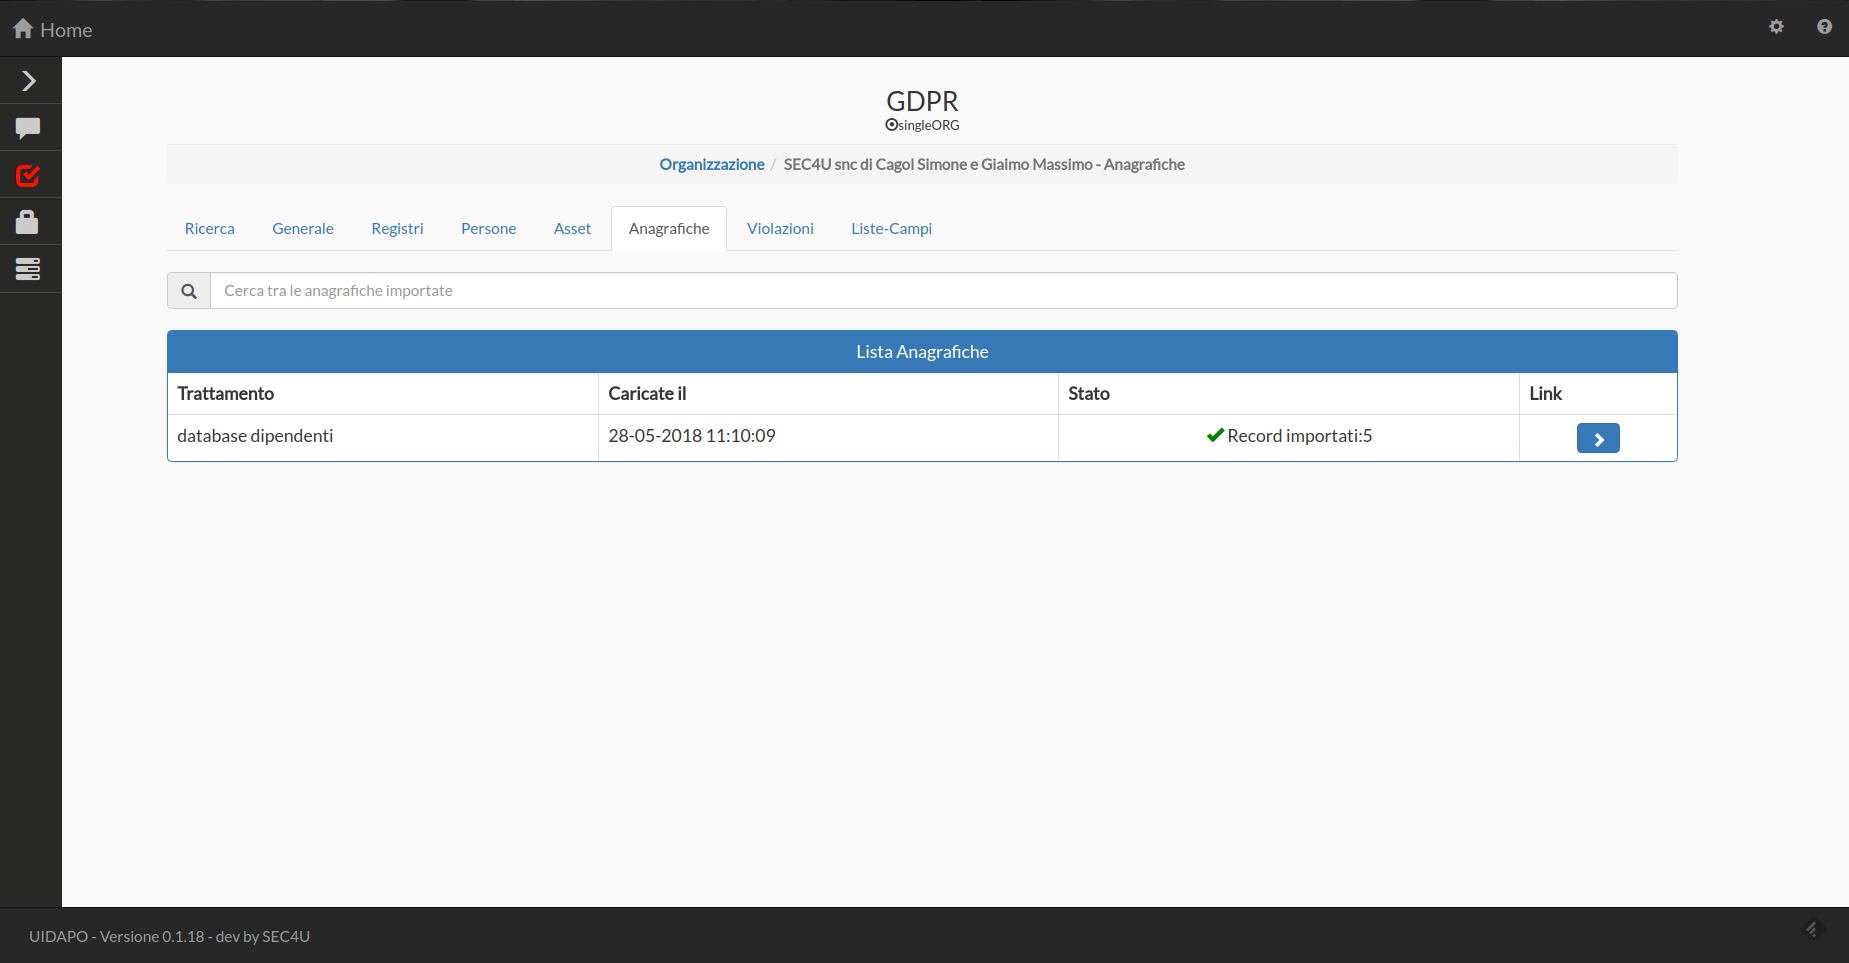This screenshot has height=963, width=1849.
Task: Focus the anagrafiche search input field
Action: coord(943,291)
